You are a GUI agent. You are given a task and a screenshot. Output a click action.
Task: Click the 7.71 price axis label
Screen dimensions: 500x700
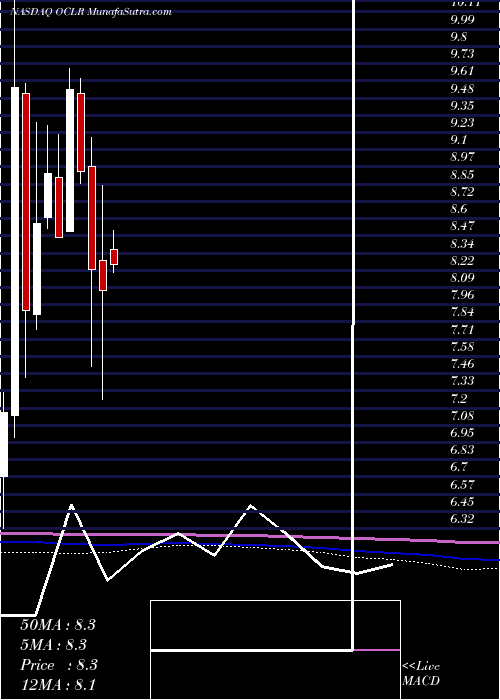click(462, 330)
